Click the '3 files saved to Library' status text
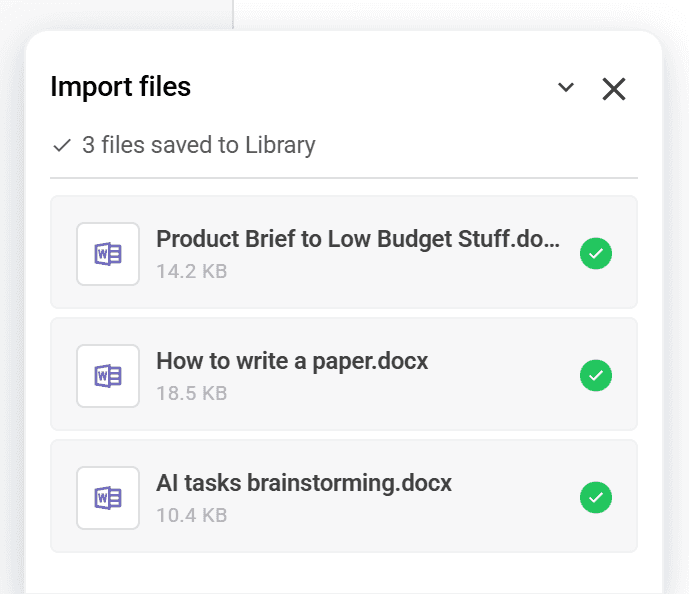Screen dimensions: 689x594 [198, 146]
